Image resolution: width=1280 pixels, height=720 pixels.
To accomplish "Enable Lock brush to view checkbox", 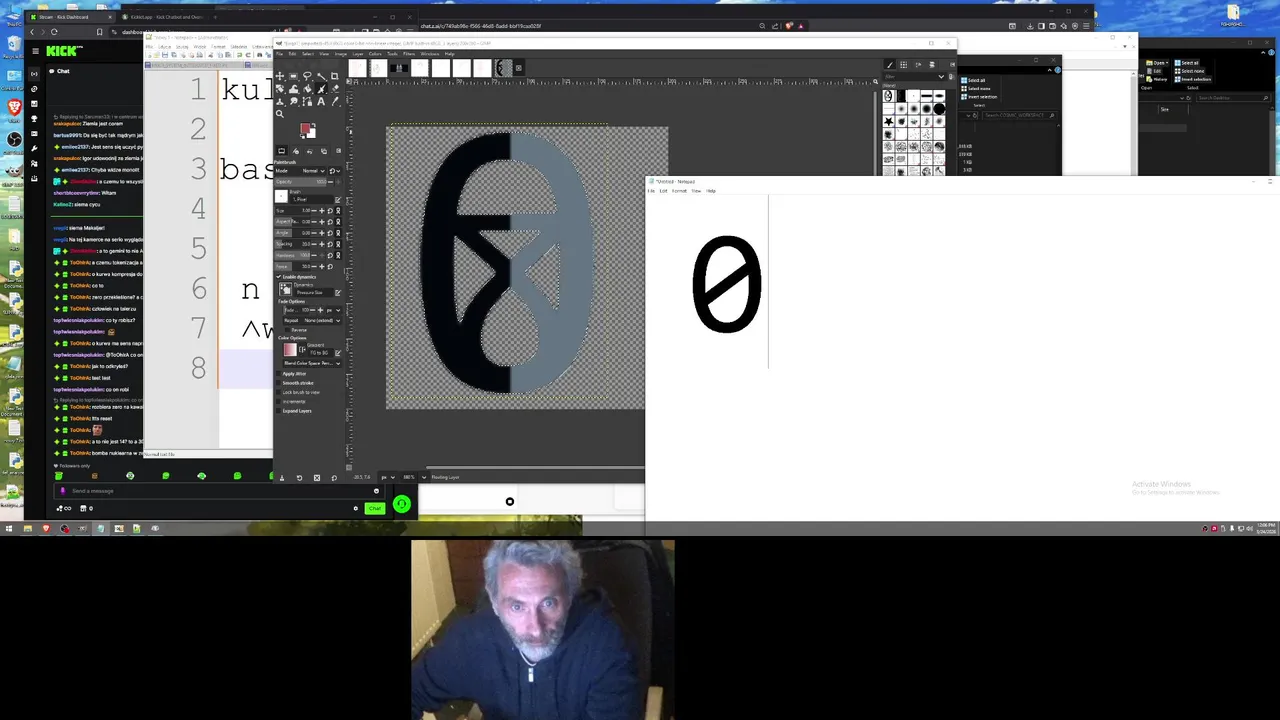I will click(x=278, y=392).
